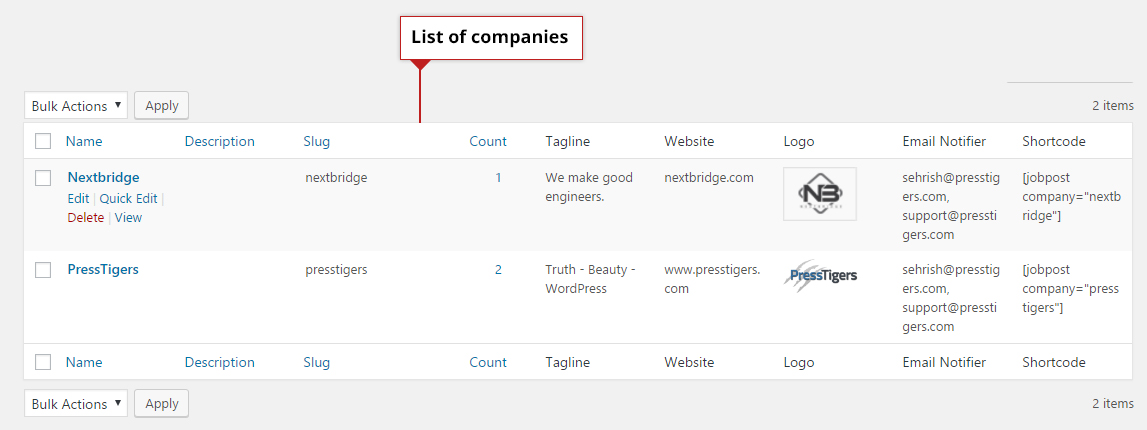
Task: Open the PressTigers logo image
Action: point(820,276)
